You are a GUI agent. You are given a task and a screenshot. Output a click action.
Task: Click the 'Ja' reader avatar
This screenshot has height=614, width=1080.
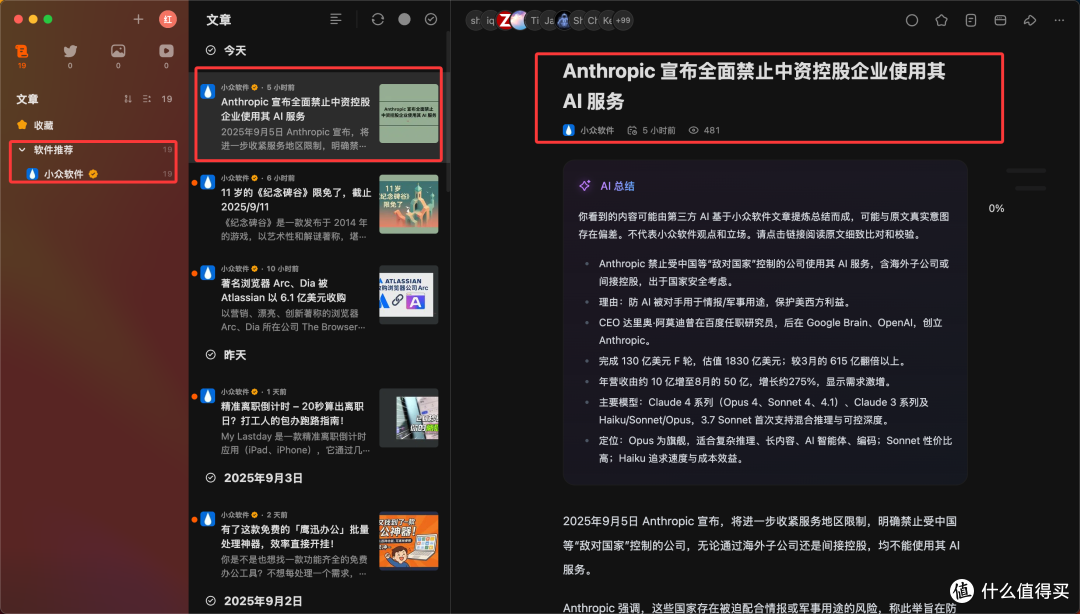549,21
